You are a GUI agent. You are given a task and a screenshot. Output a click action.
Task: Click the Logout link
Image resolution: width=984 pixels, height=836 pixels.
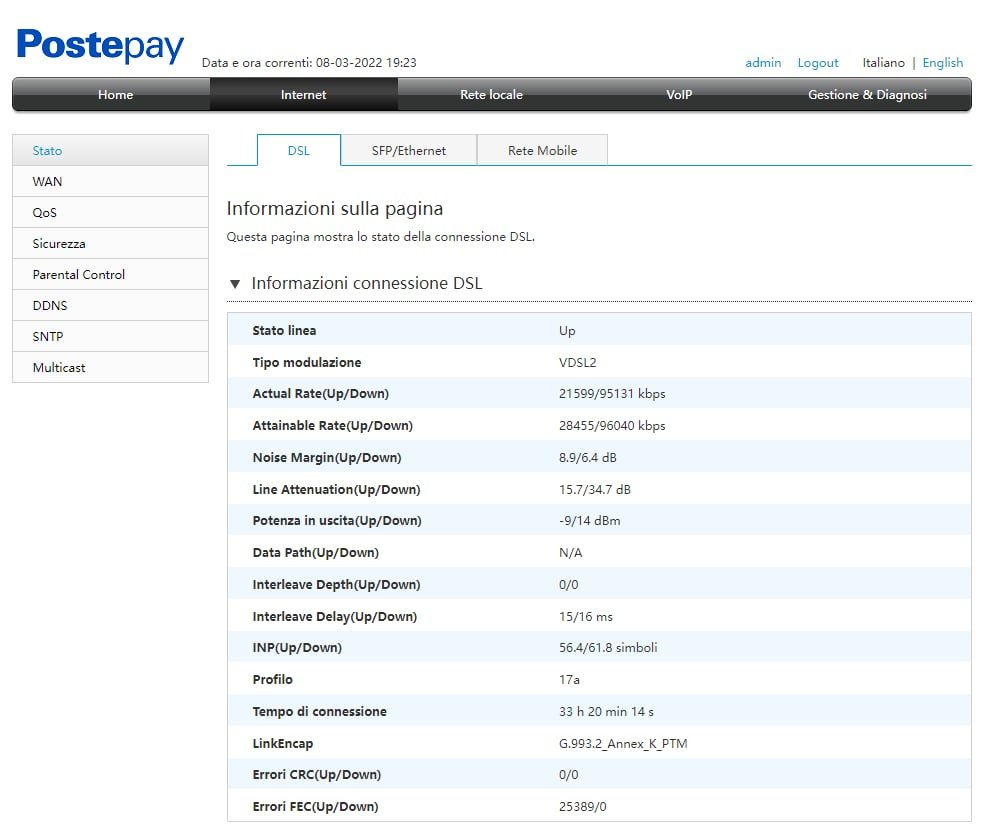click(817, 63)
